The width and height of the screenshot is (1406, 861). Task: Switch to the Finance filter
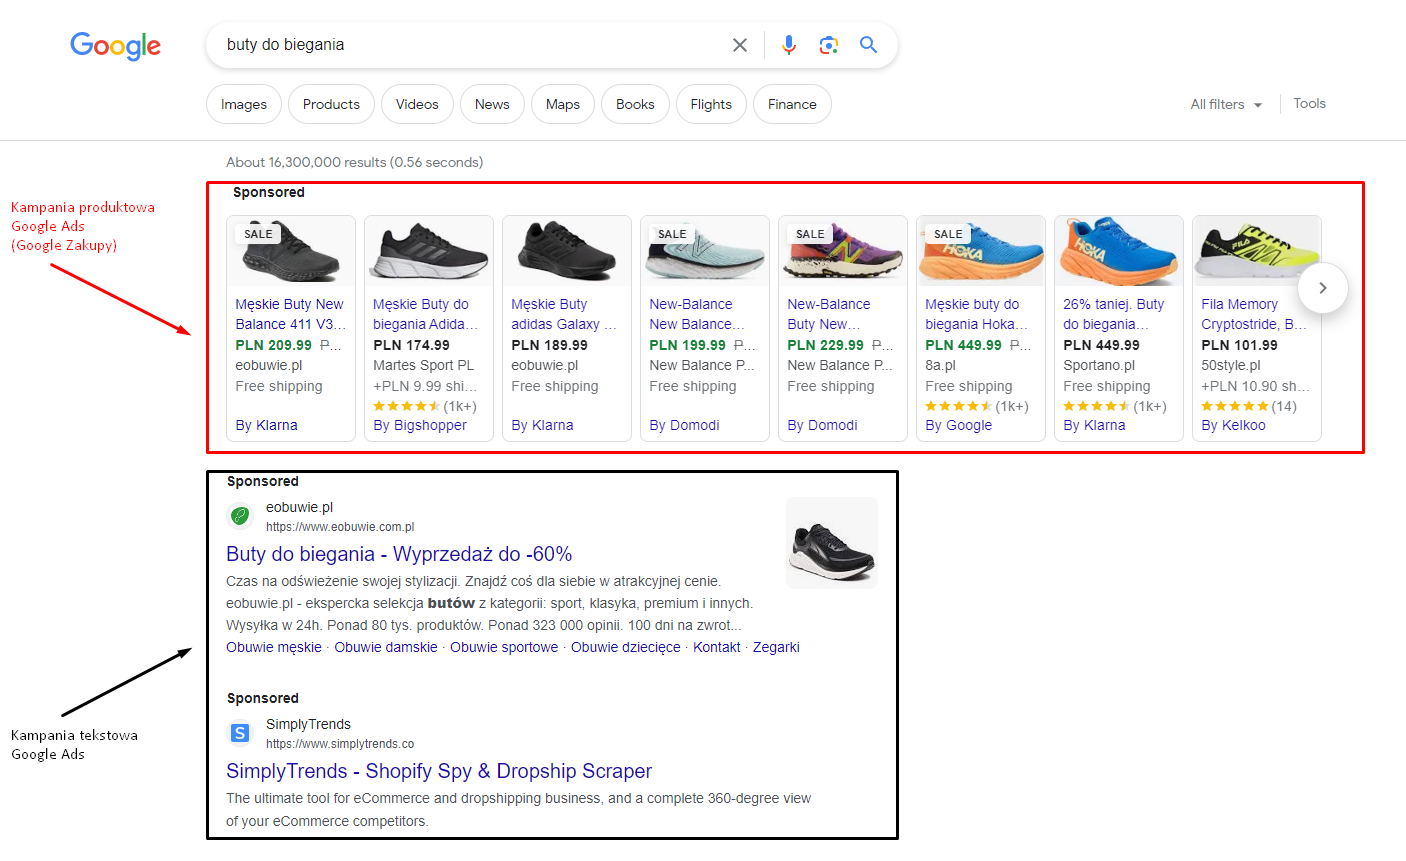(792, 104)
